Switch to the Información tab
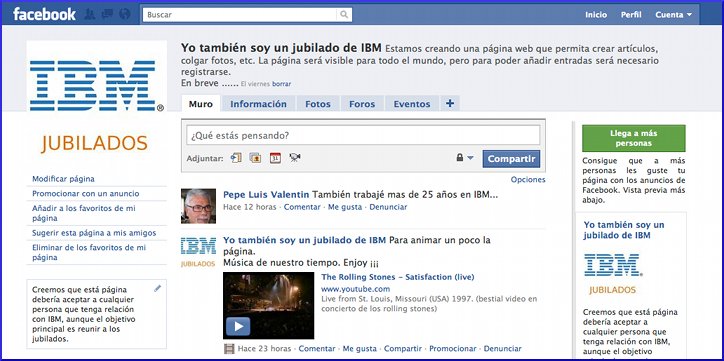The width and height of the screenshot is (724, 361). [259, 104]
